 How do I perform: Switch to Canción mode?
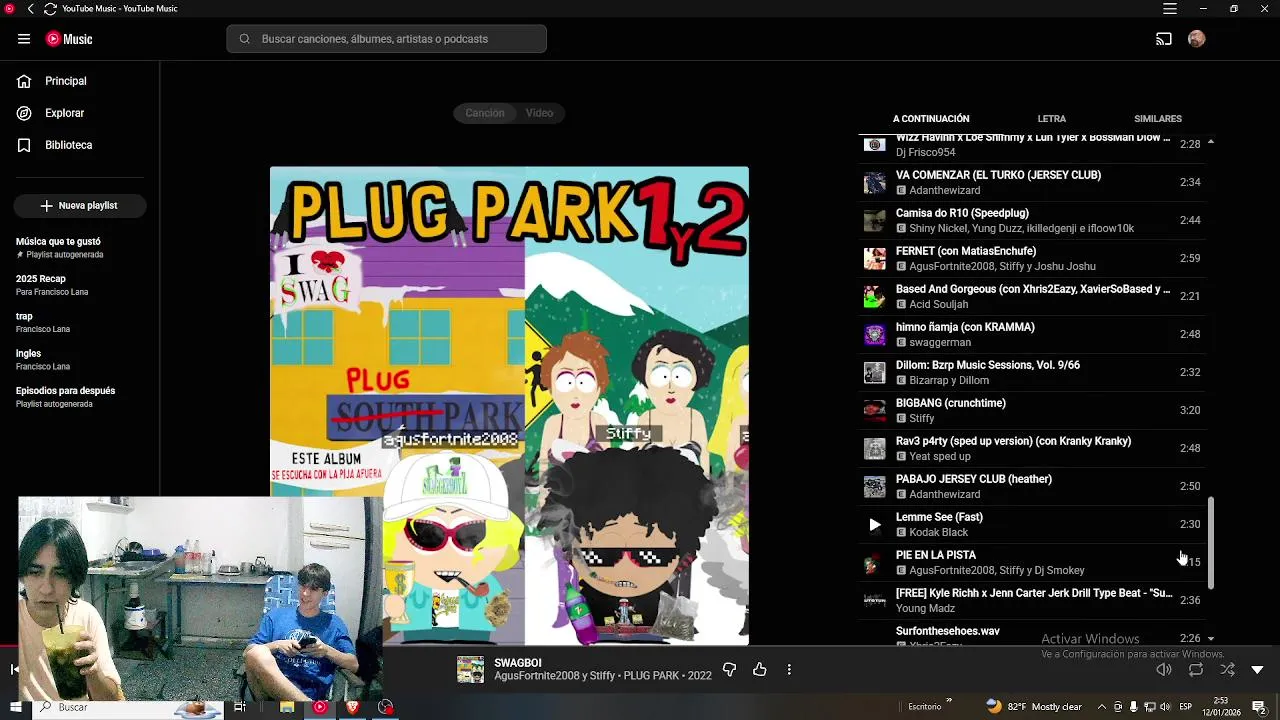[x=485, y=113]
